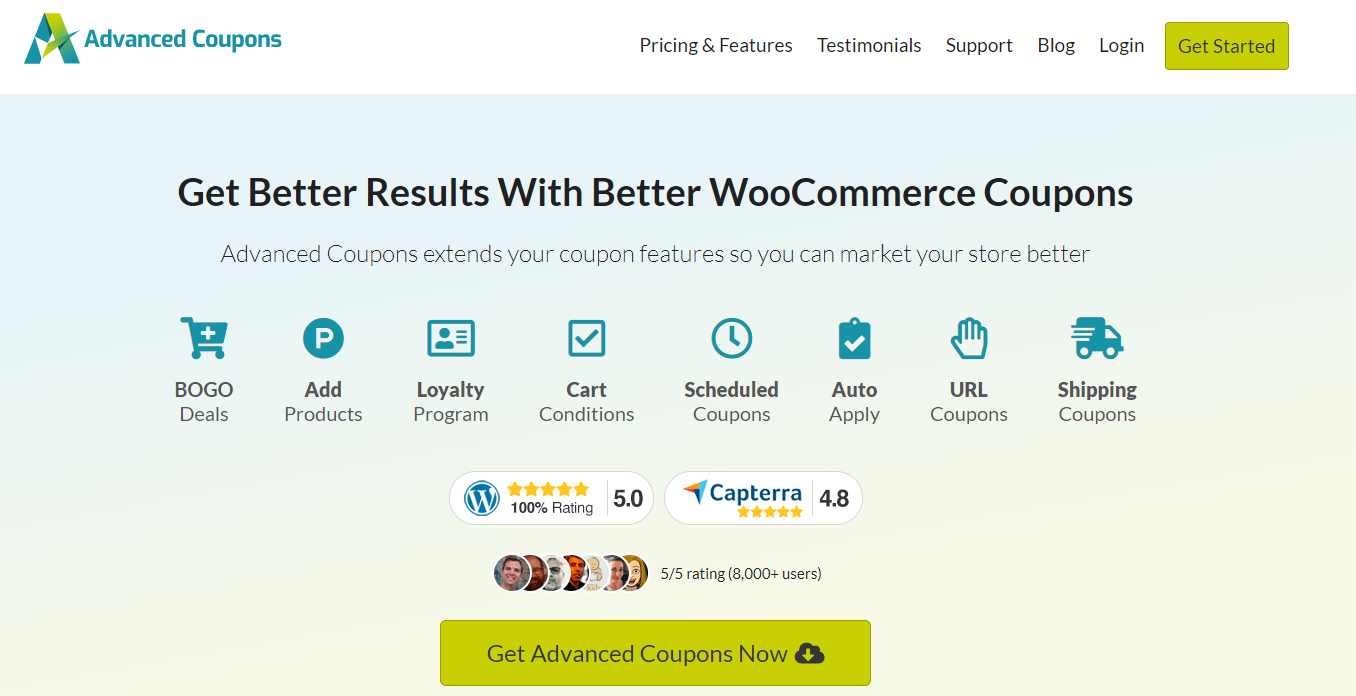1356x696 pixels.
Task: Click the Advanced Coupons logo
Action: pos(152,39)
